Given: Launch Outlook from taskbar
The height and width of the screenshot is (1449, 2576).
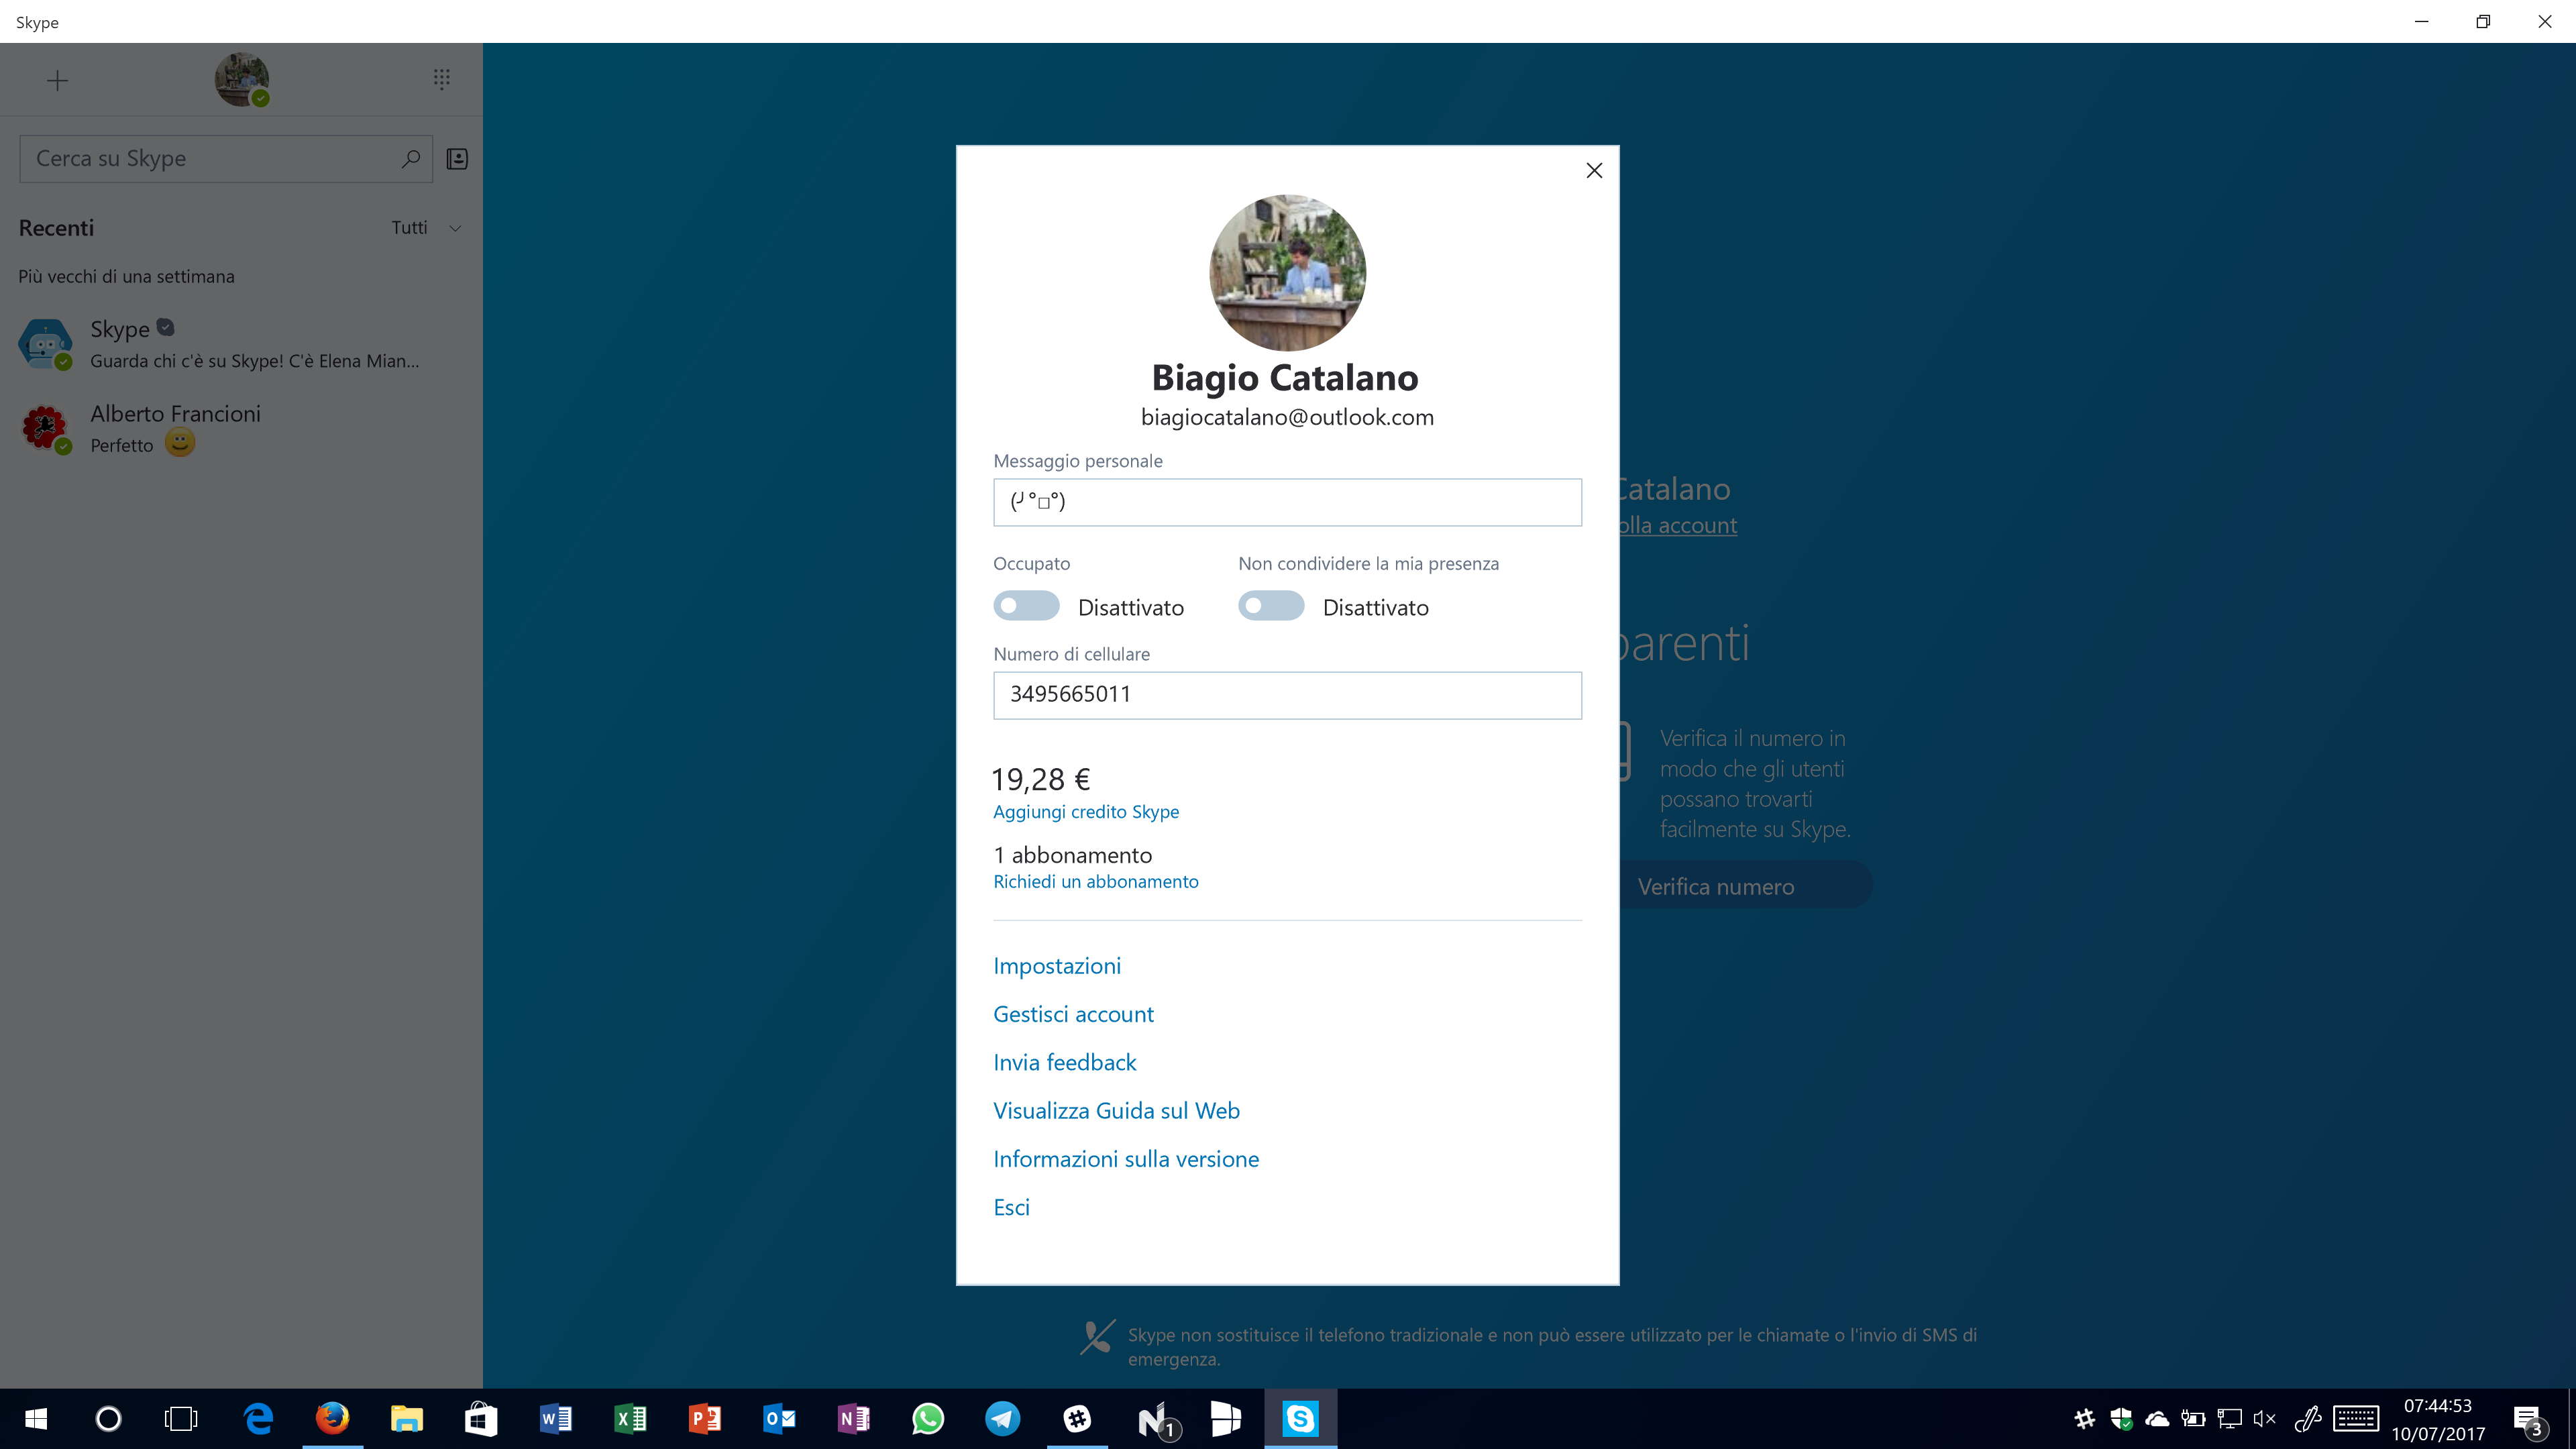Looking at the screenshot, I should (779, 1418).
